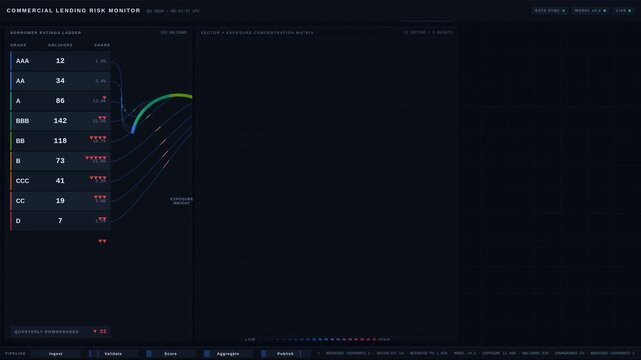This screenshot has width=641, height=360.
Task: Click the Aggregate pipeline stage
Action: (x=228, y=354)
